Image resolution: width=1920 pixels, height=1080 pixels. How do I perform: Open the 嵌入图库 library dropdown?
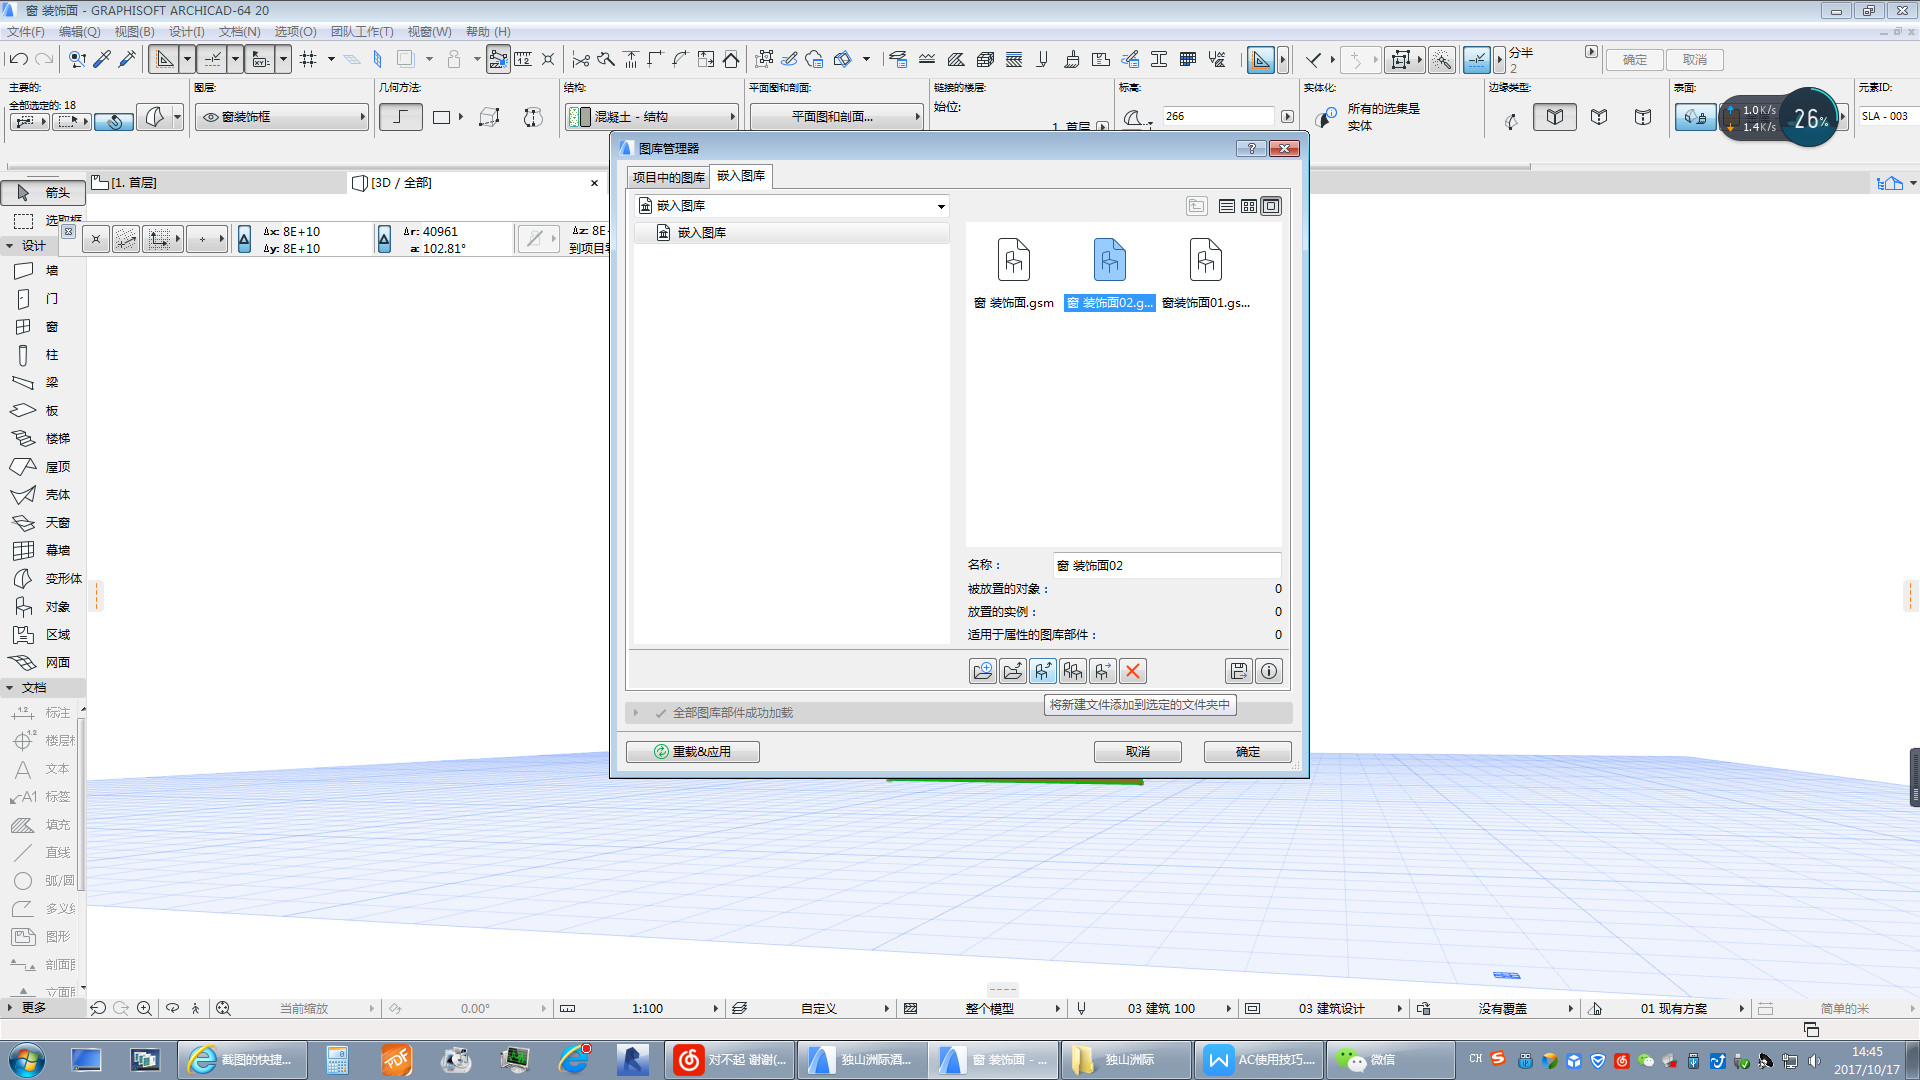792,206
